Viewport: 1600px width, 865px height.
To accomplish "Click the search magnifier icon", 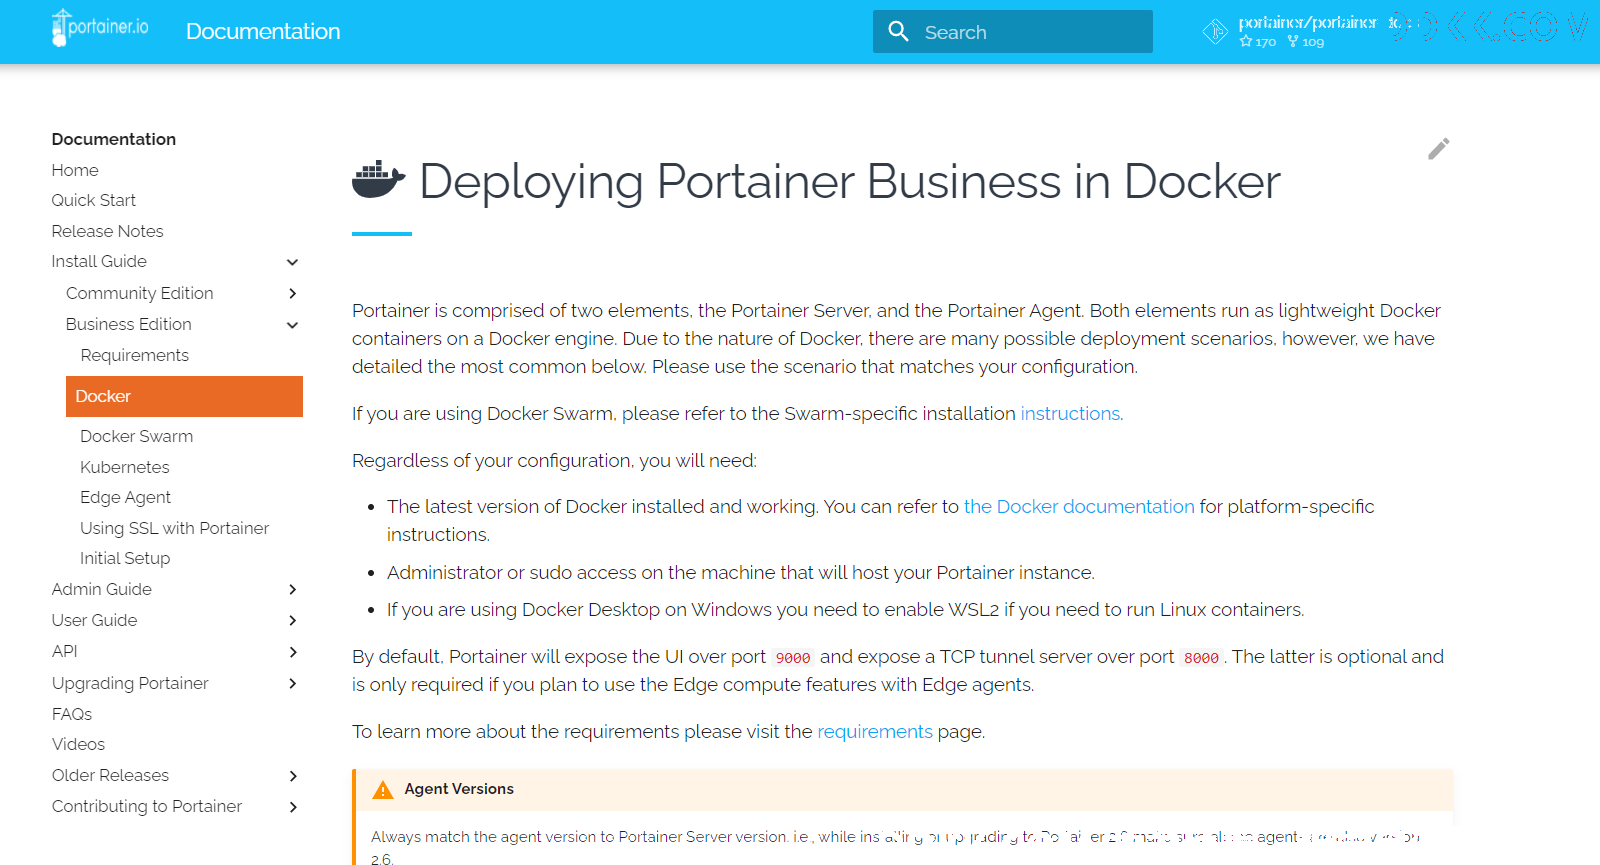I will point(898,32).
